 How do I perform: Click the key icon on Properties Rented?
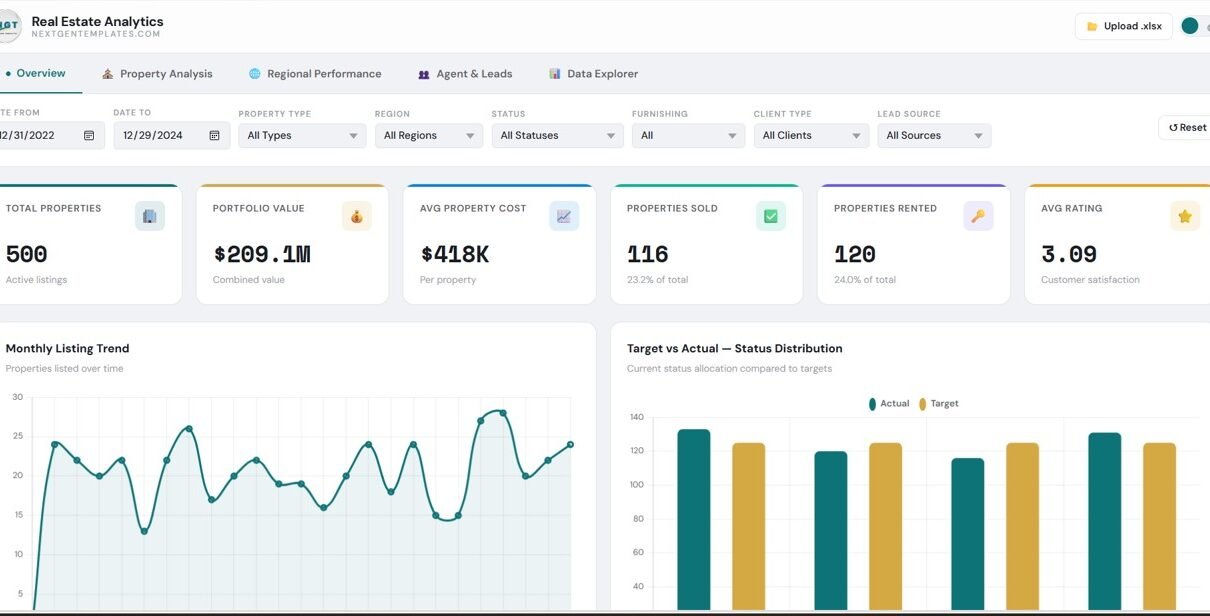tap(978, 216)
